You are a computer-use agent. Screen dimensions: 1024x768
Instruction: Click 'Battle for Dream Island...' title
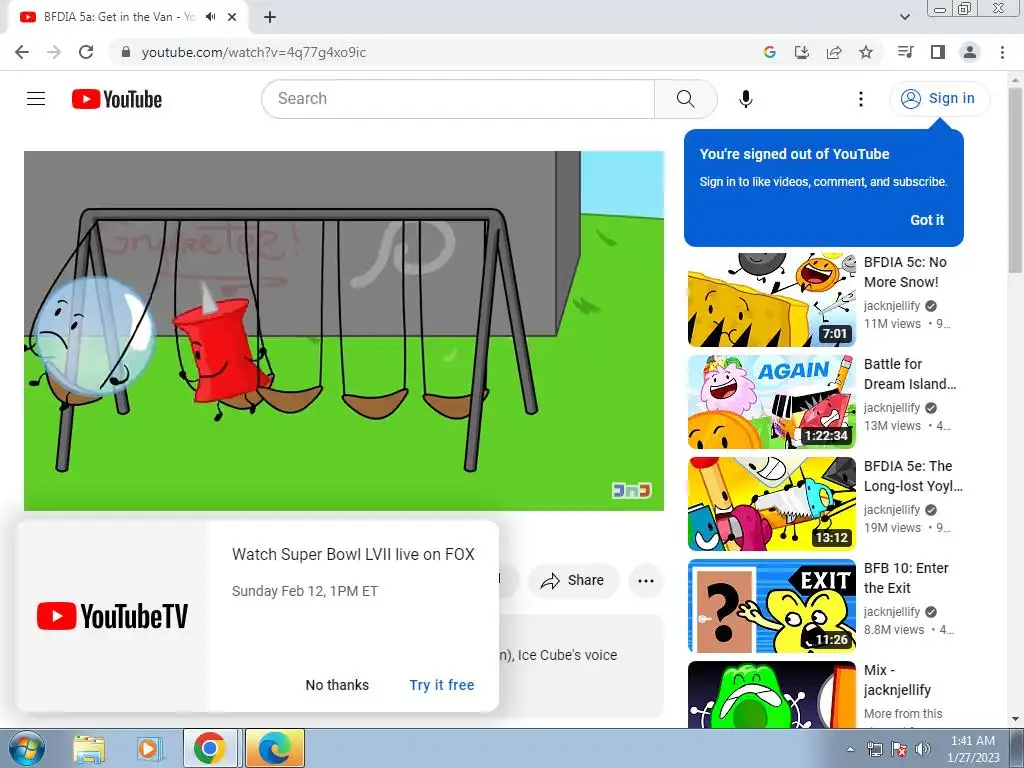coord(910,374)
